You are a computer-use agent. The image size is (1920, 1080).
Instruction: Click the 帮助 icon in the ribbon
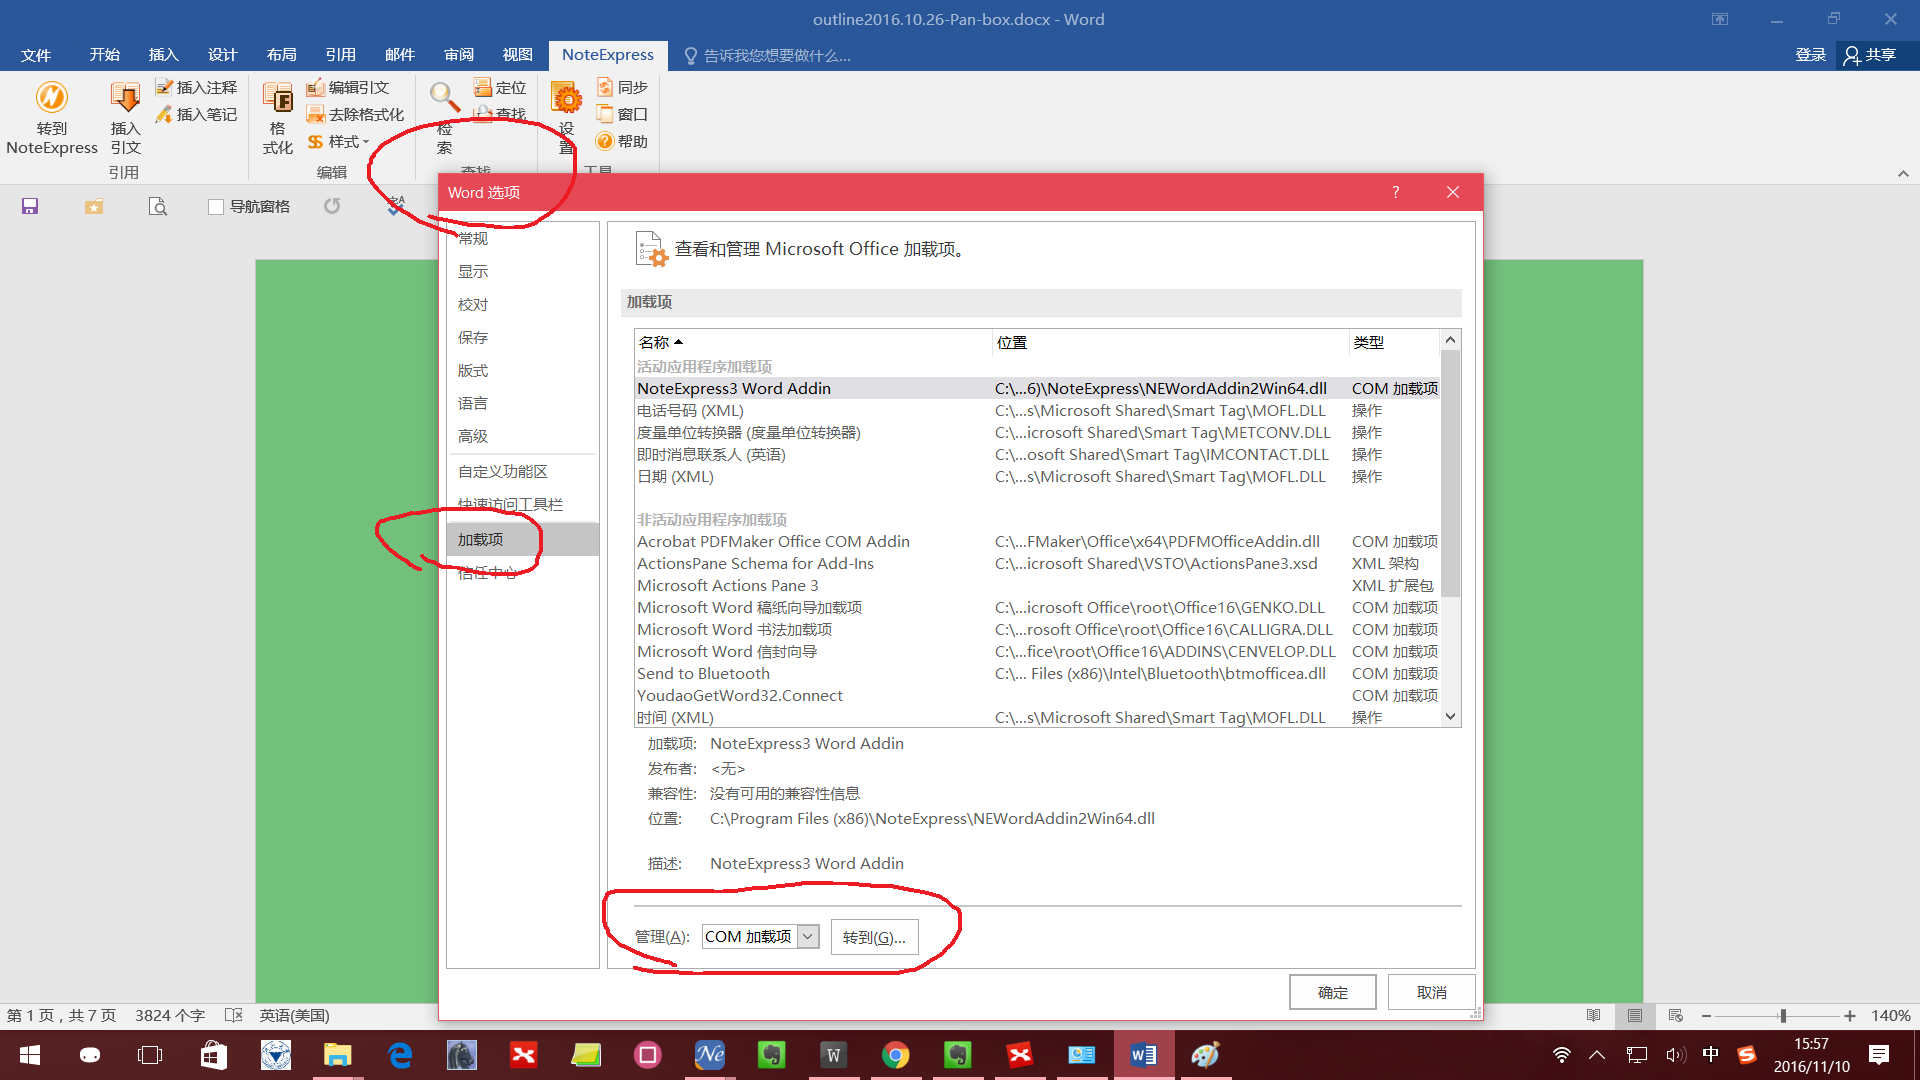click(622, 142)
